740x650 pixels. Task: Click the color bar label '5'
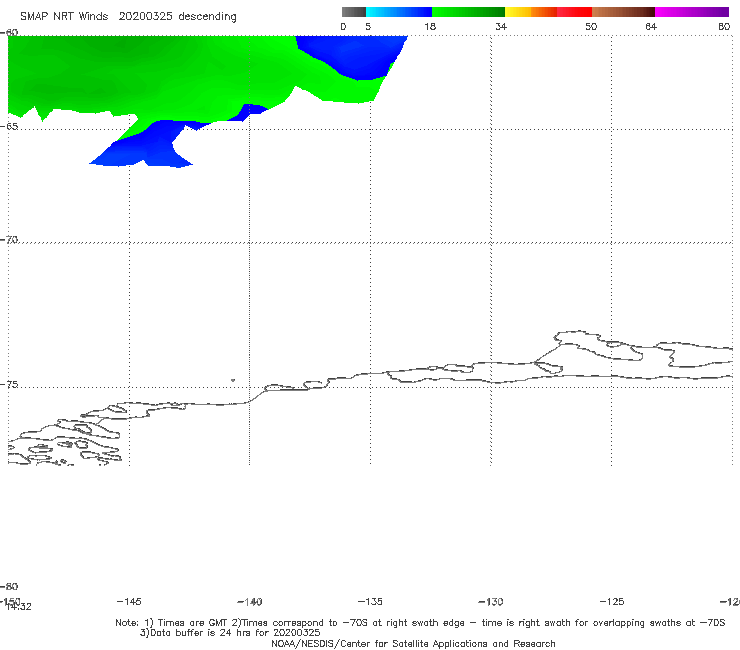pos(368,26)
